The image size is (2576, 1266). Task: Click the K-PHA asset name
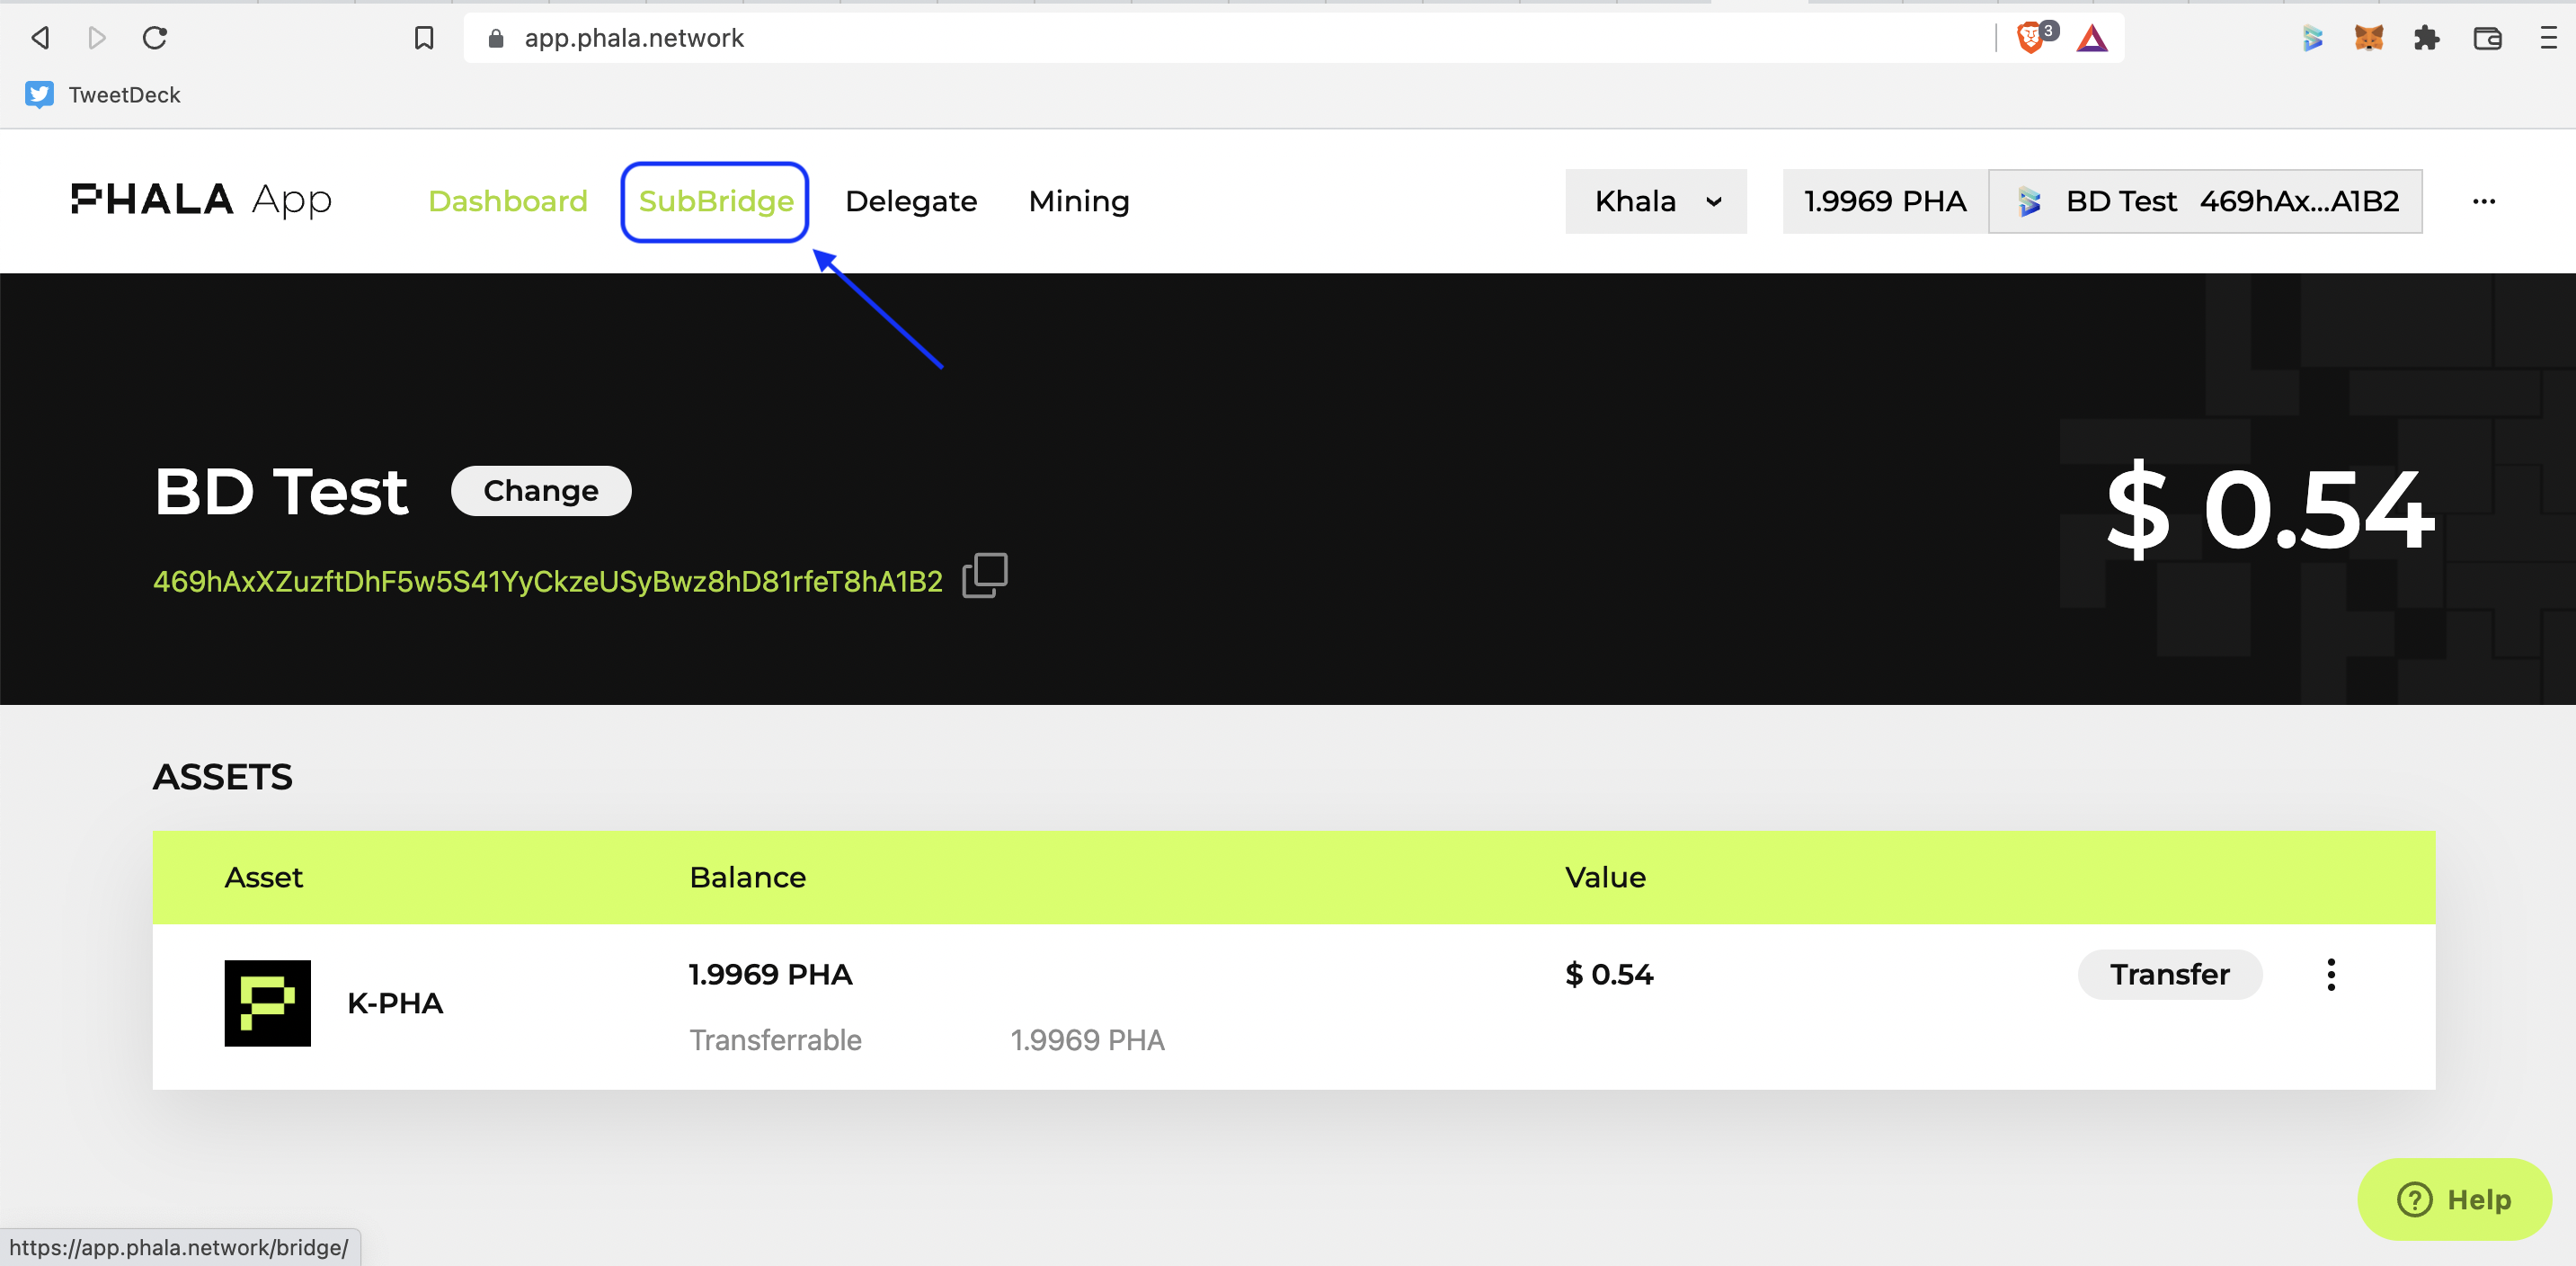point(395,1003)
